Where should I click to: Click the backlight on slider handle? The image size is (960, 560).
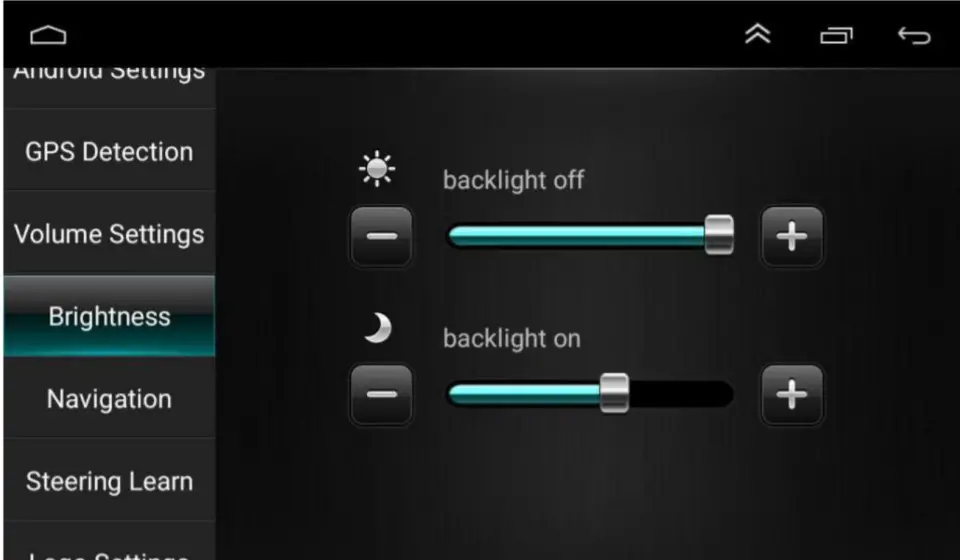point(614,393)
